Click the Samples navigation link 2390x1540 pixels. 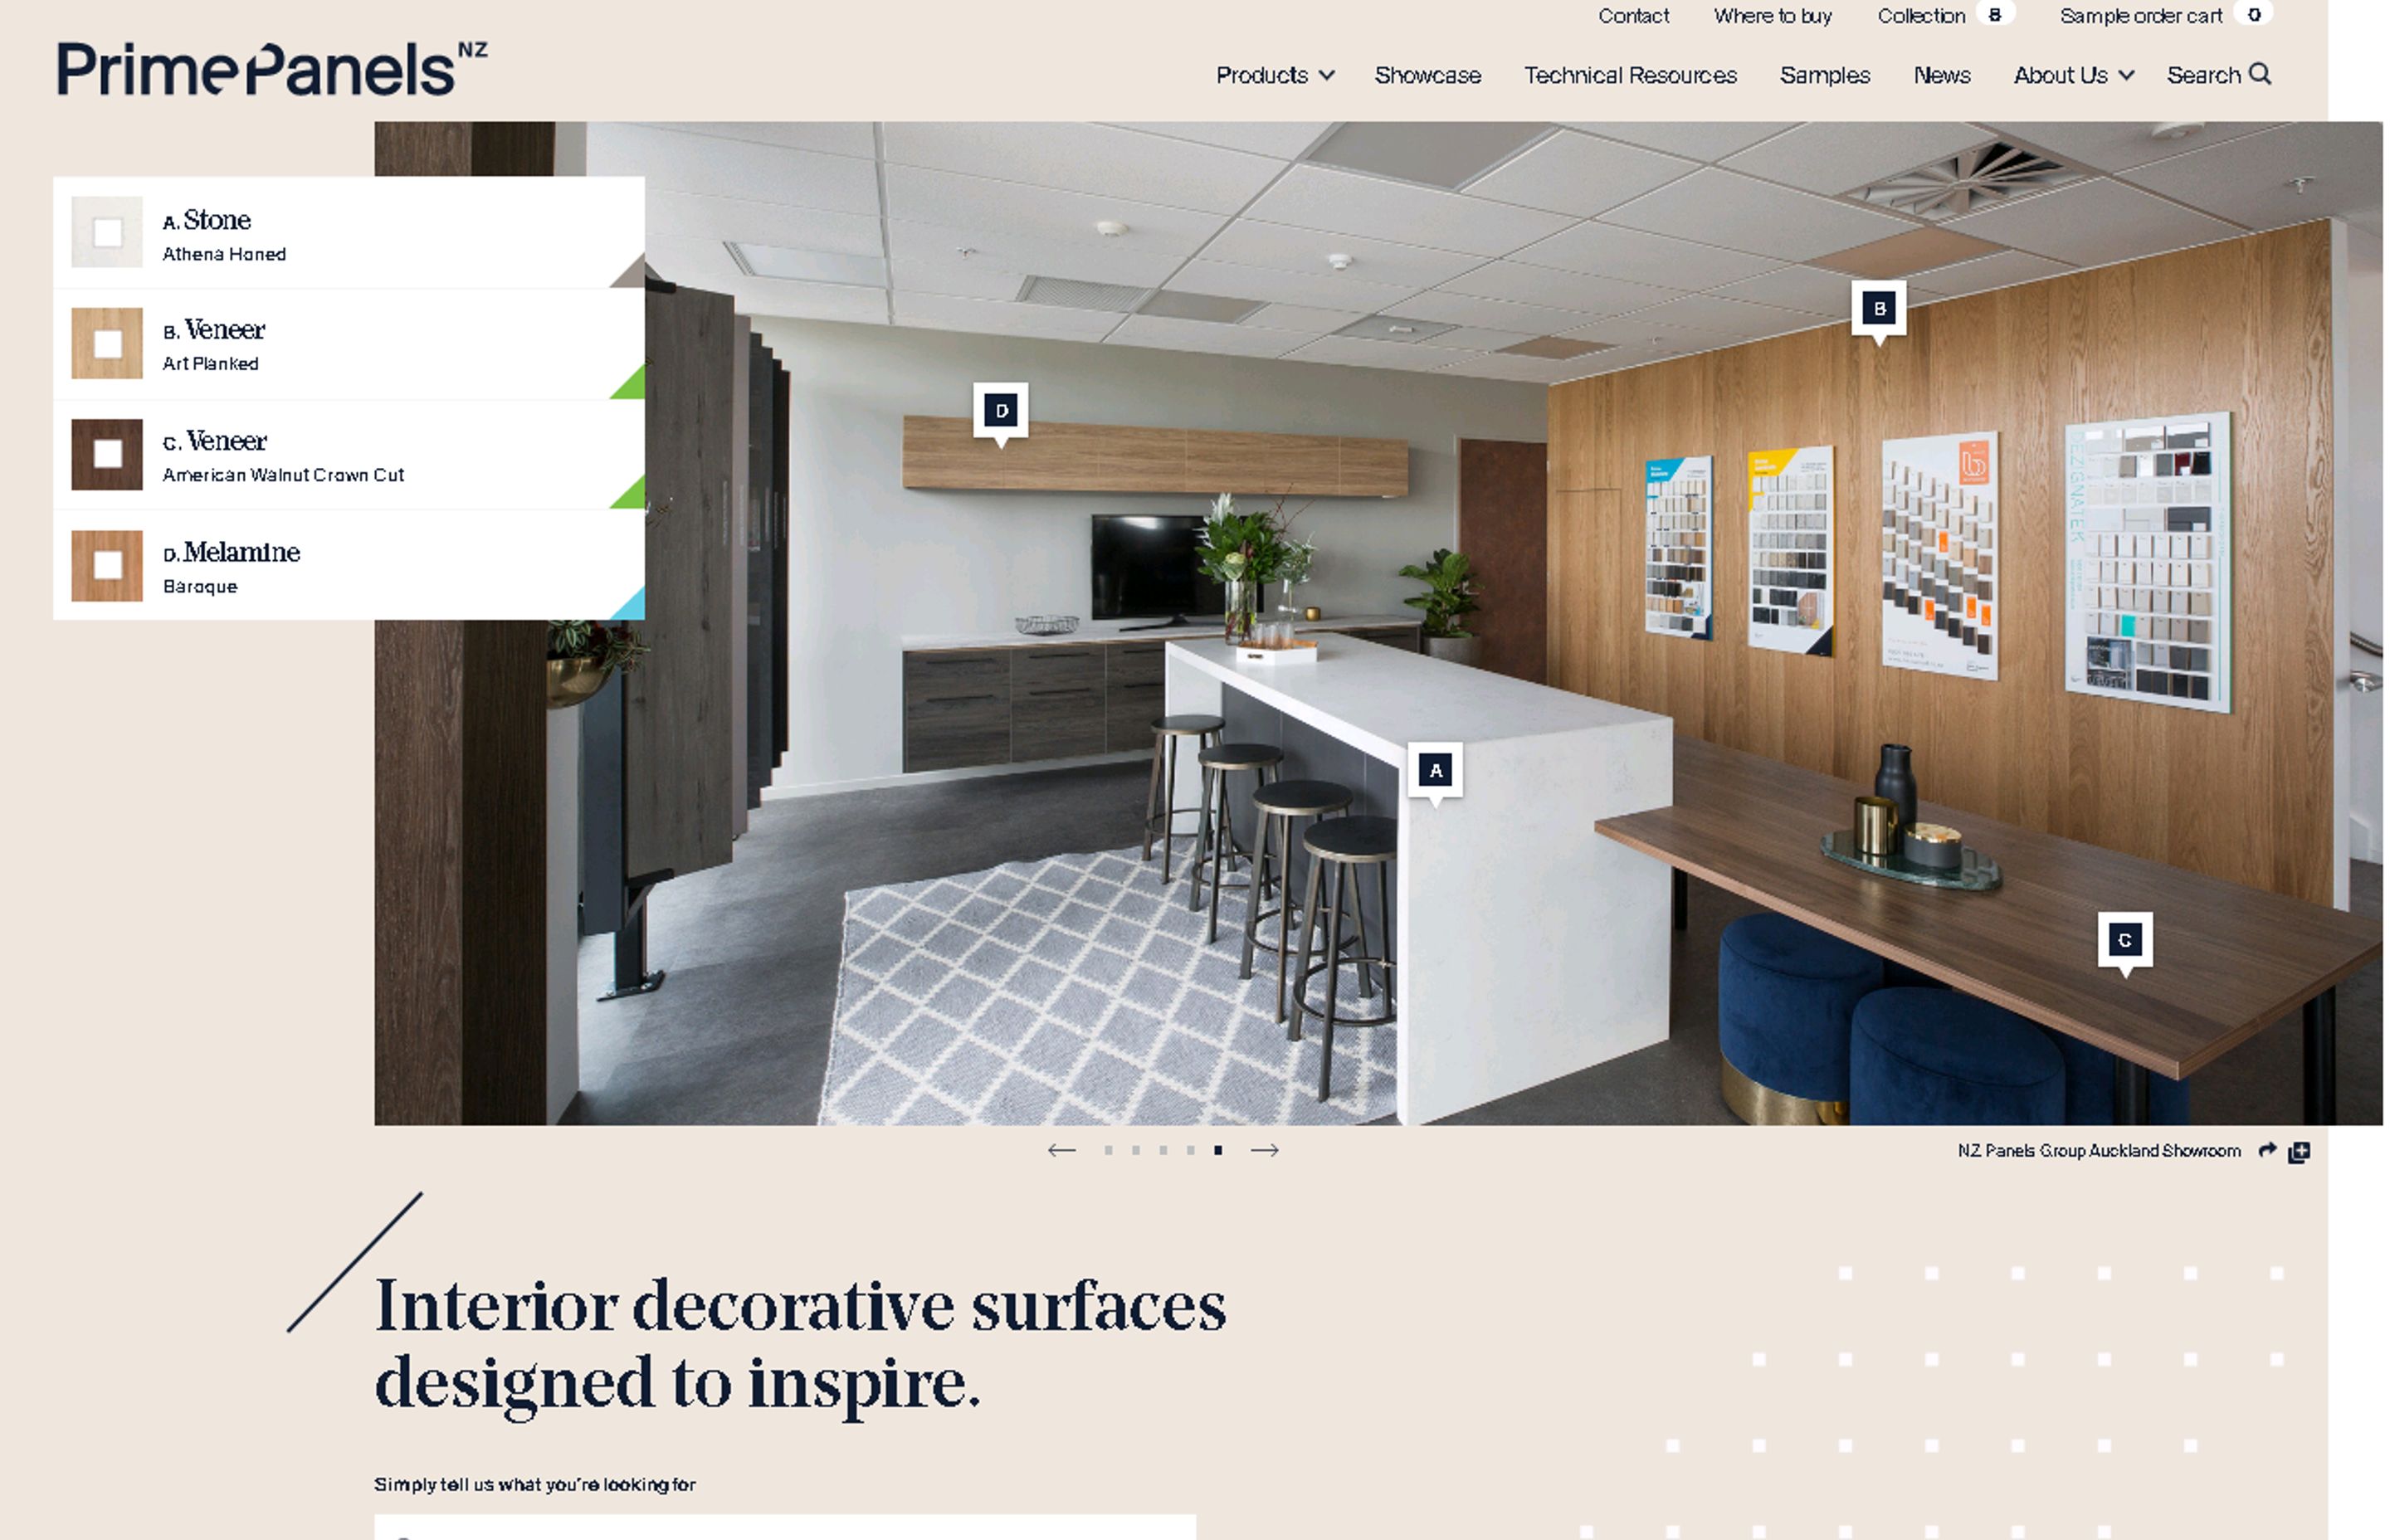1826,76
